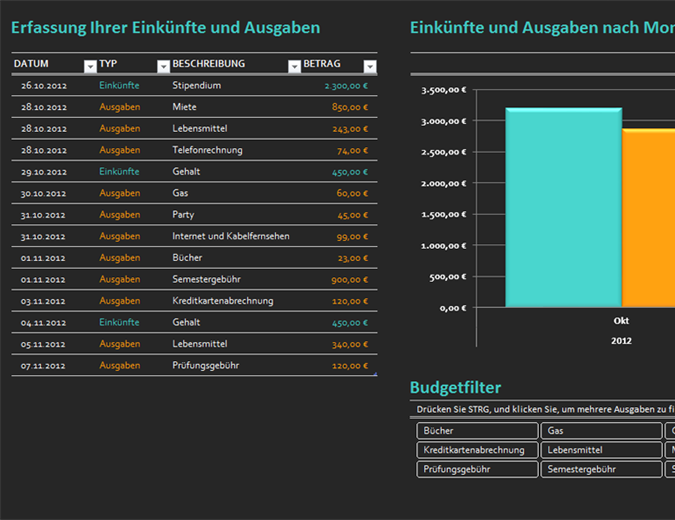Click the 'Okt' axis label in chart
Screen dimensions: 675x520
click(621, 321)
